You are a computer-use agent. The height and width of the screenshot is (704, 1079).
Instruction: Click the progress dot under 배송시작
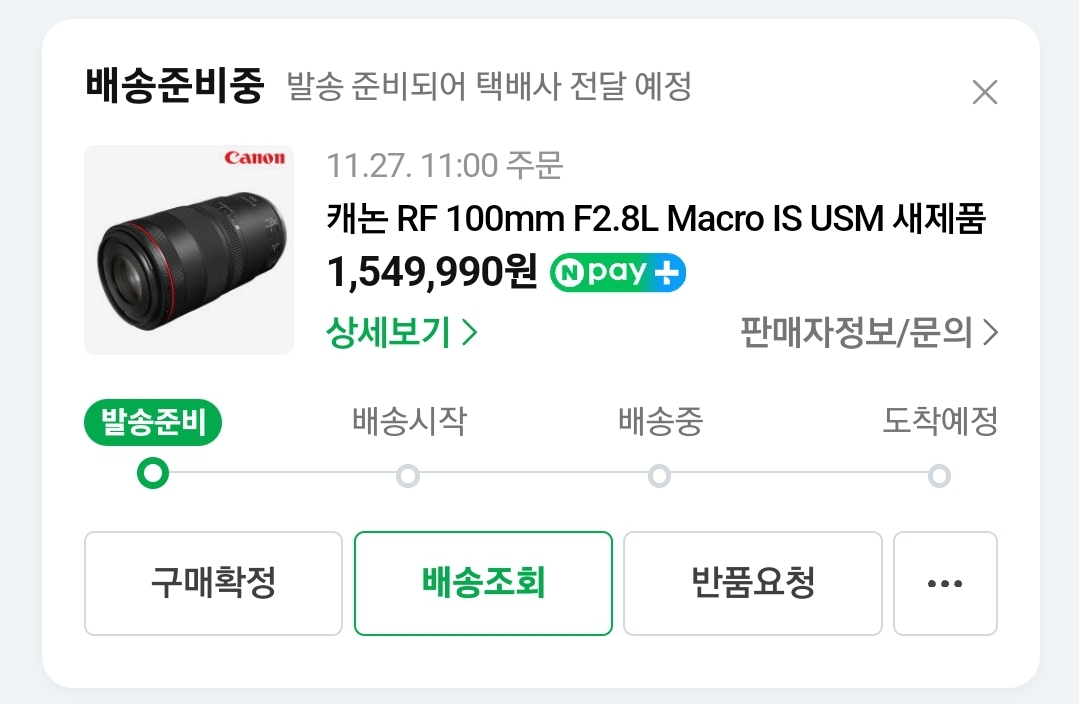click(x=408, y=476)
